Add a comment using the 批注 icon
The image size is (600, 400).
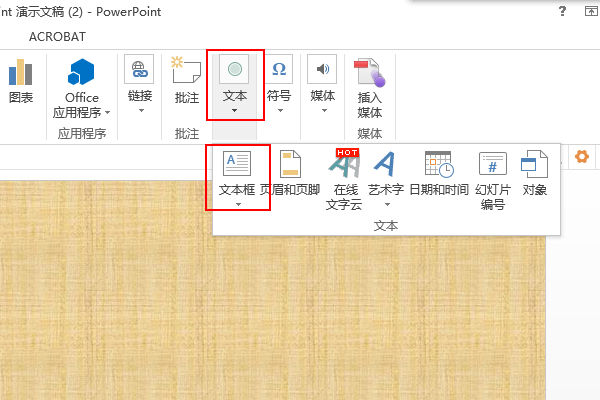tap(186, 70)
